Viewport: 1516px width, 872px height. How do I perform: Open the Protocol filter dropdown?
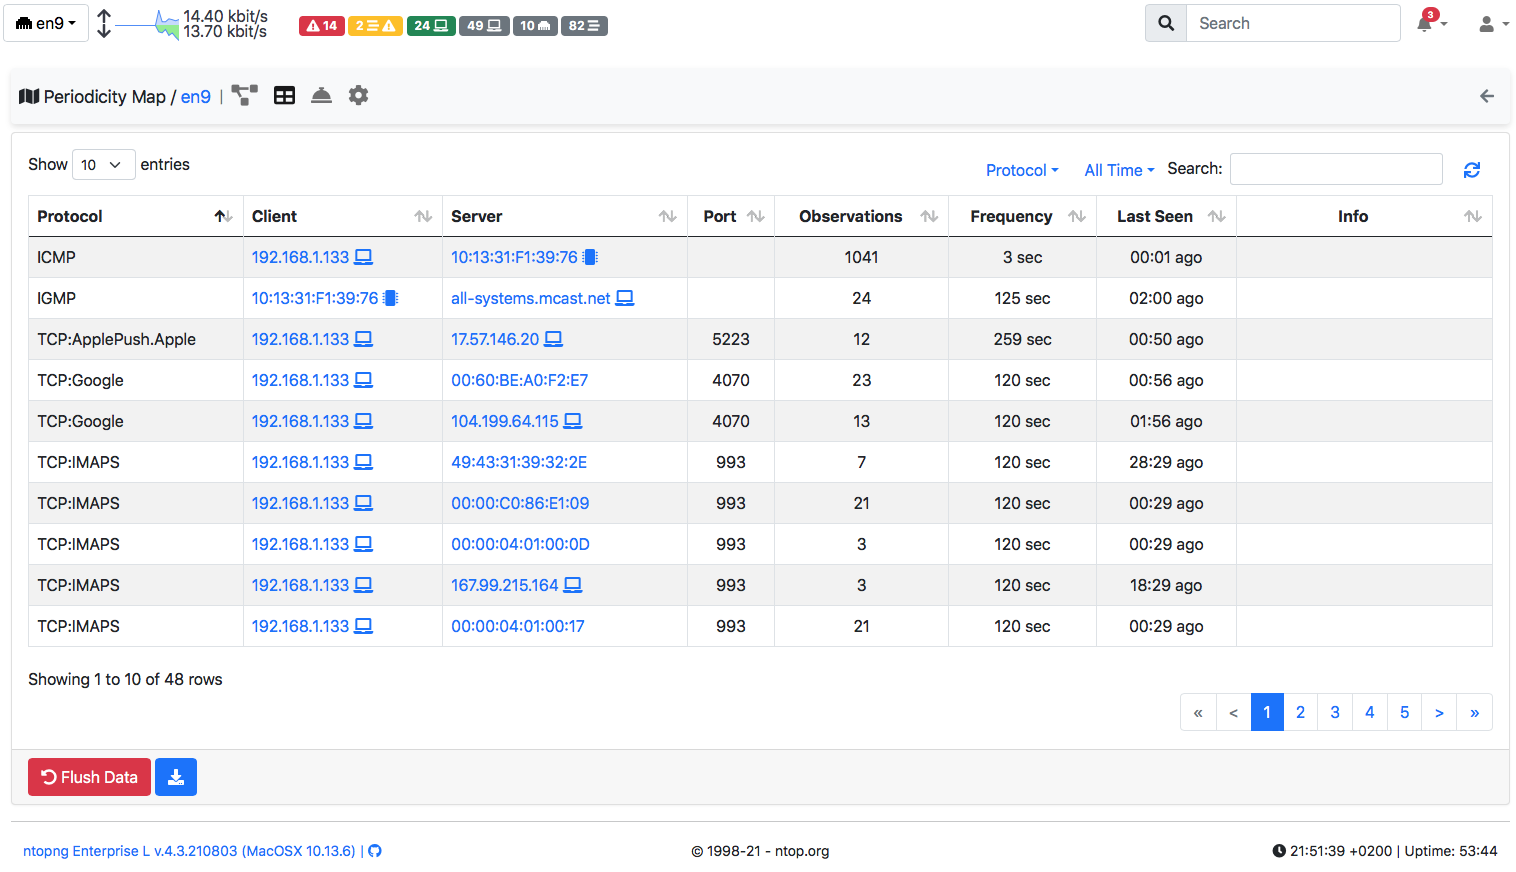point(1022,170)
